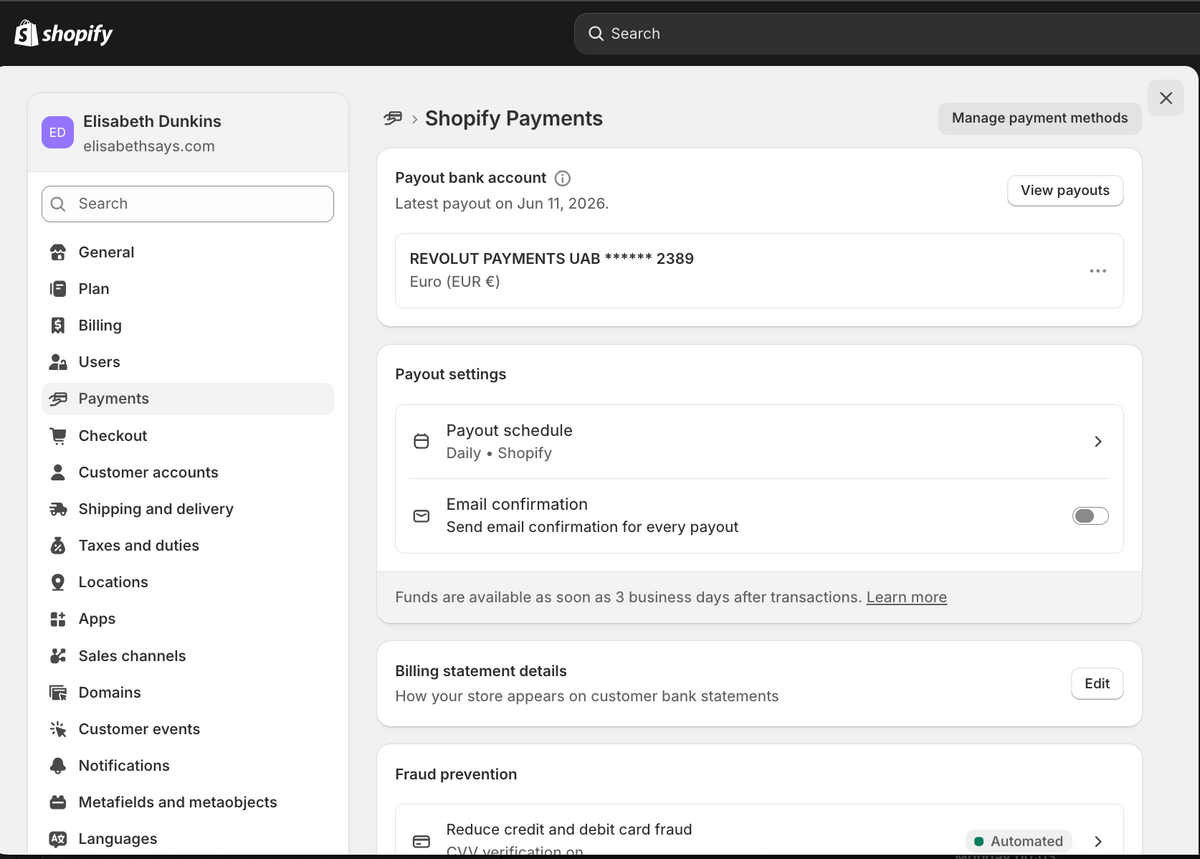Screen dimensions: 1200x859
Task: Open Apps settings
Action: click(188, 619)
